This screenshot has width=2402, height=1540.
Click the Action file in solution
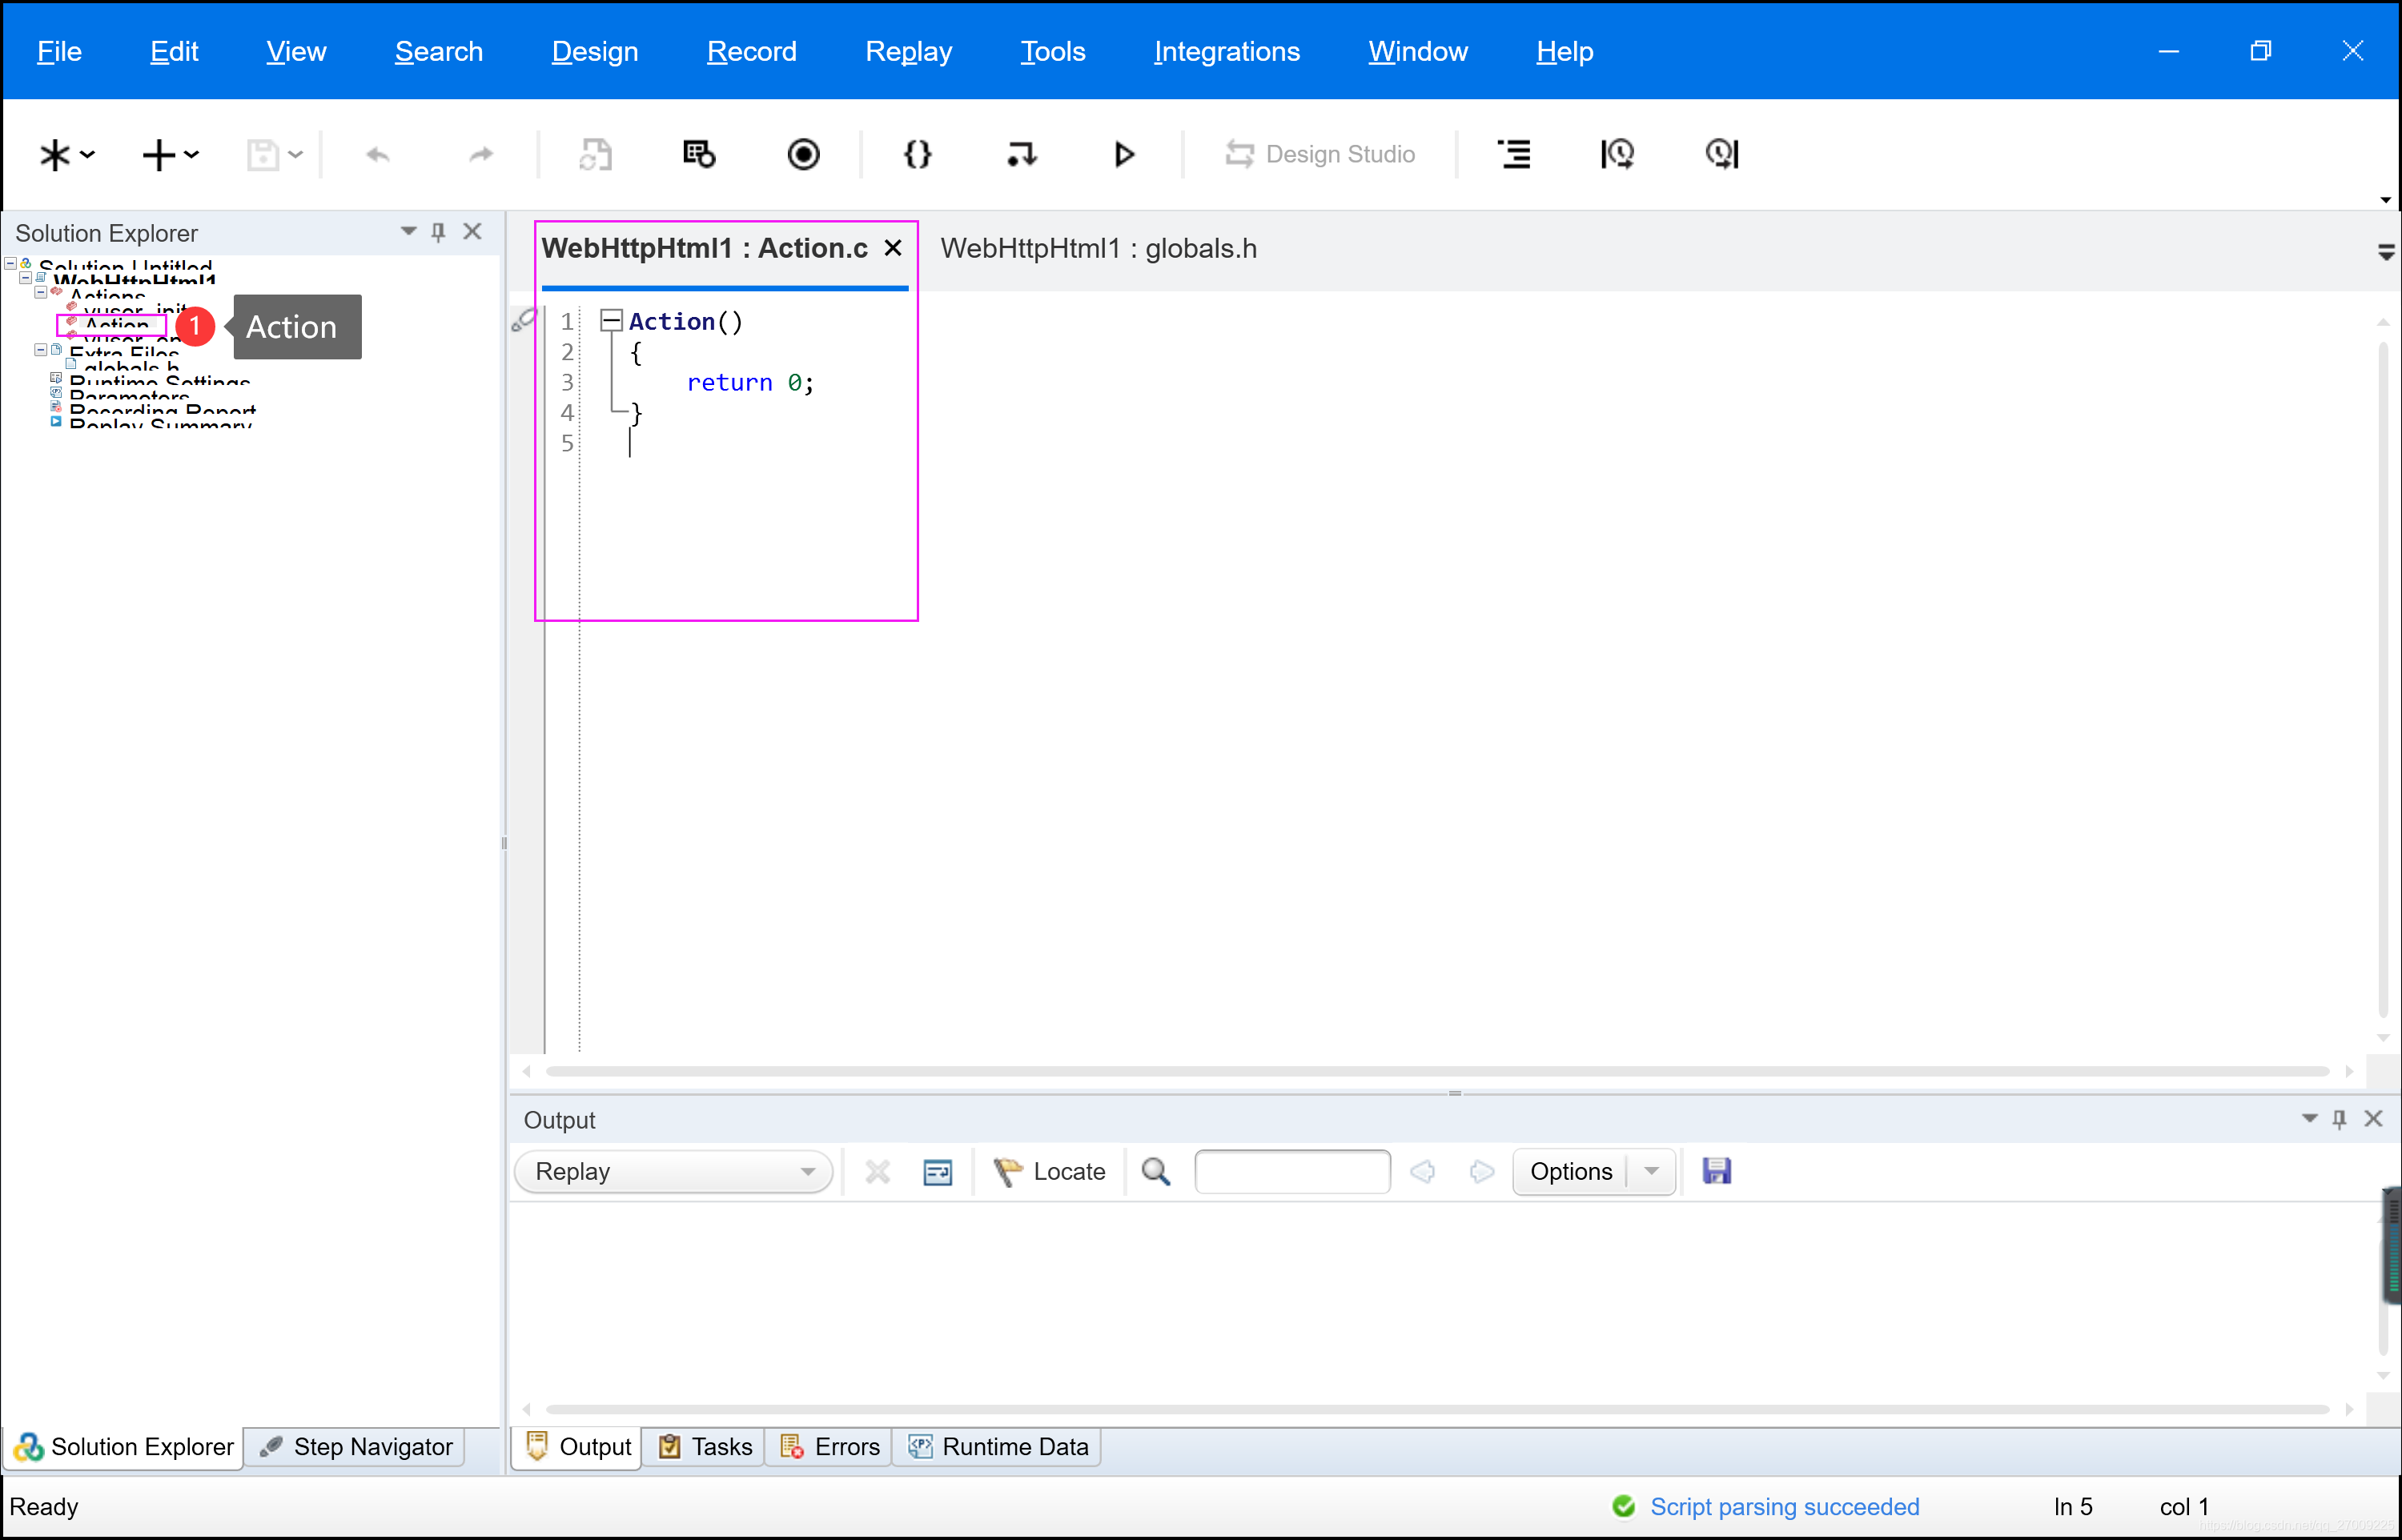(x=112, y=326)
